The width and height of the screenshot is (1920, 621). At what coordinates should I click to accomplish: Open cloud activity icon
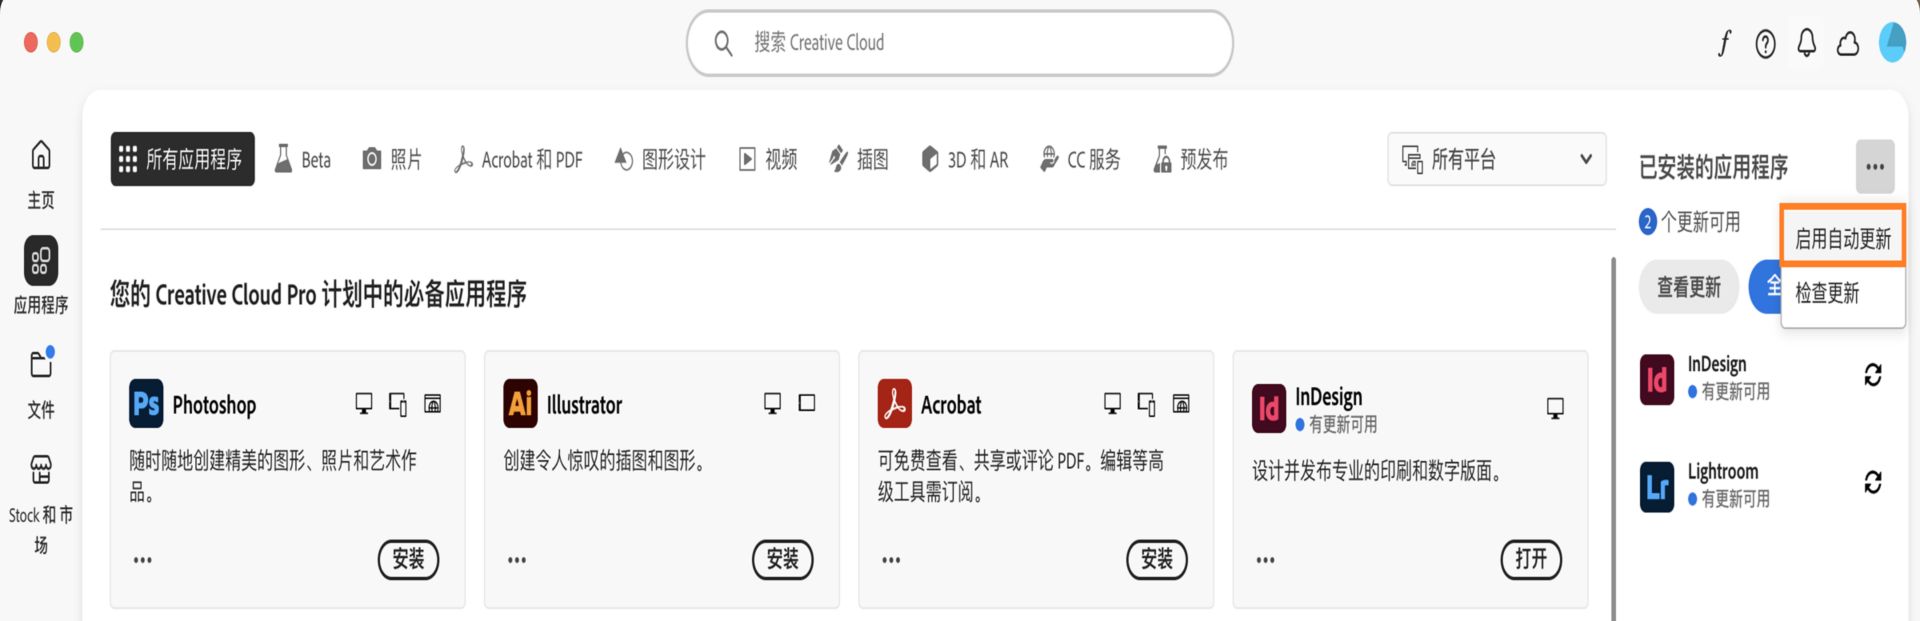[1848, 44]
